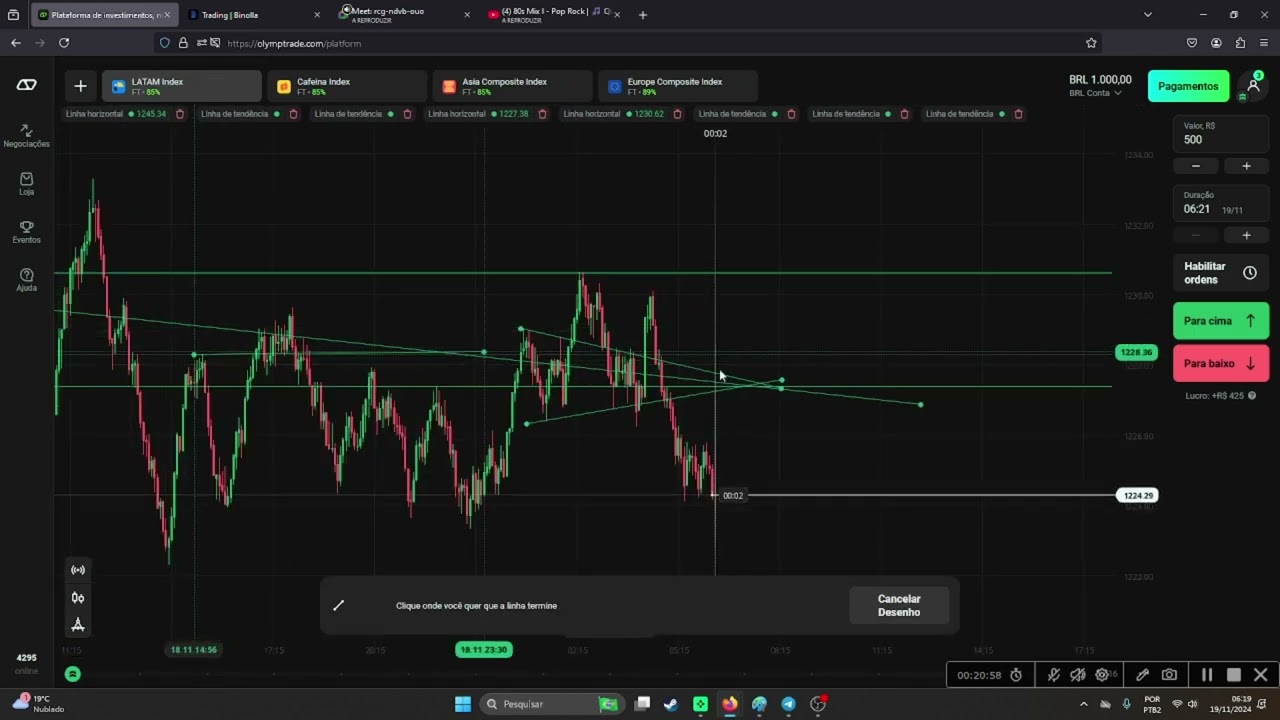This screenshot has width=1280, height=720.
Task: Open the chart signal indicator tool
Action: (77, 570)
